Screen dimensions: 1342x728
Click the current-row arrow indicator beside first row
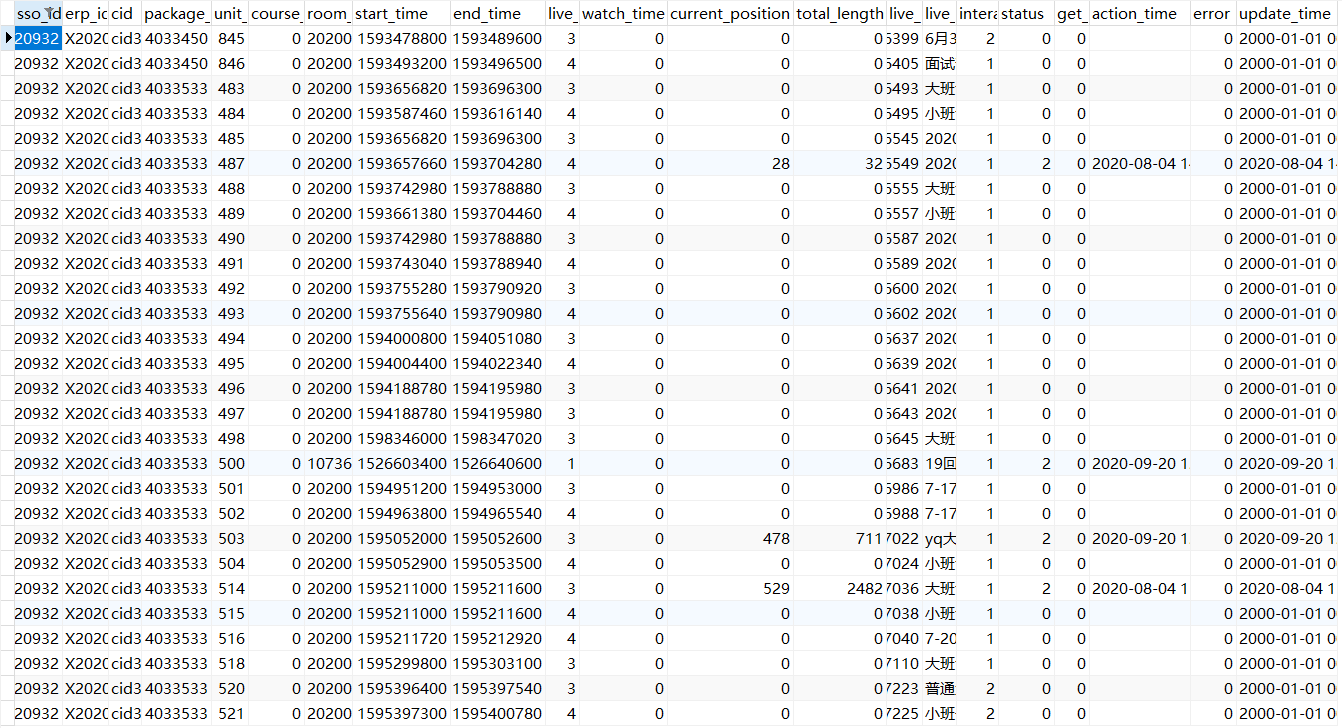pyautogui.click(x=8, y=38)
